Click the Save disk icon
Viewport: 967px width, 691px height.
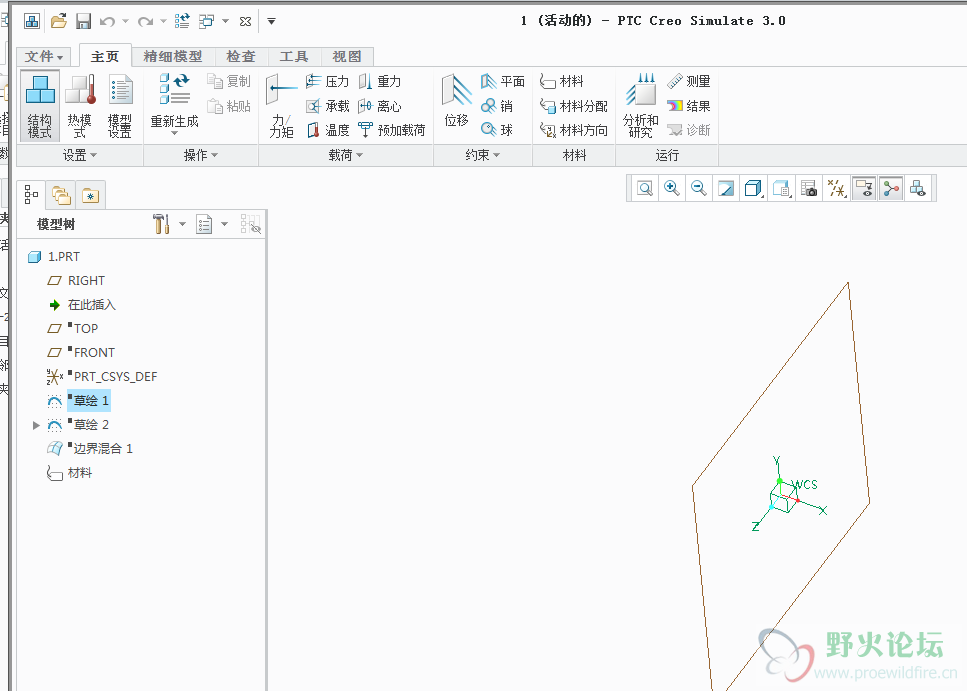pyautogui.click(x=83, y=21)
